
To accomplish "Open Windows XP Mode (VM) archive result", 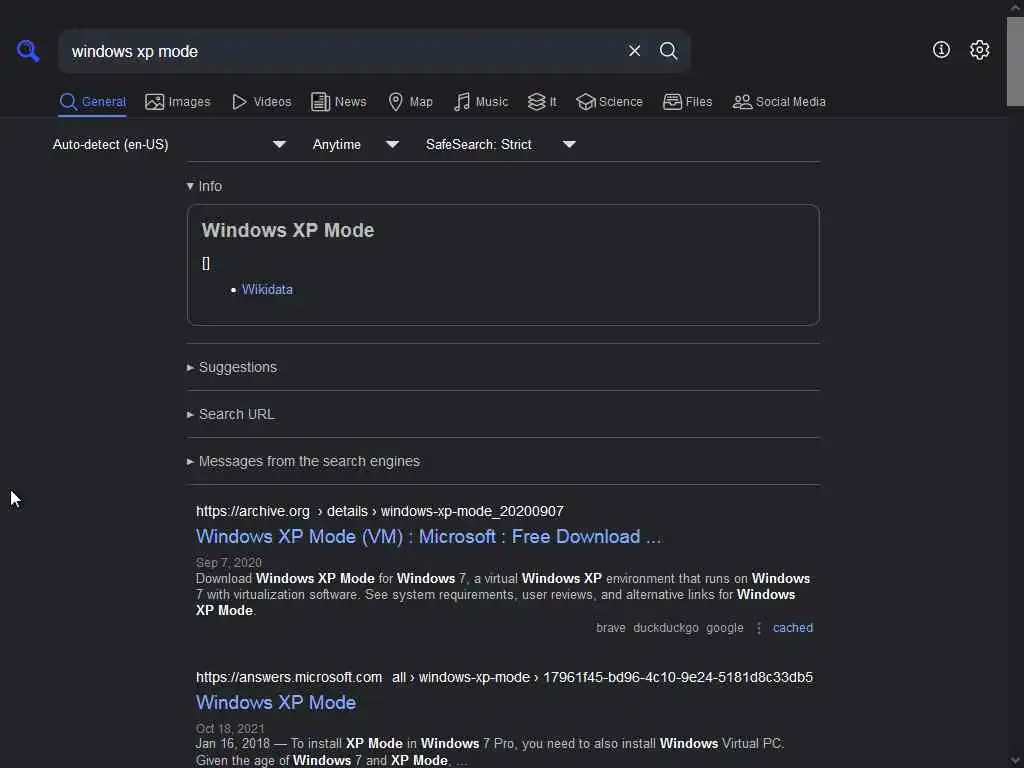I will pyautogui.click(x=428, y=537).
